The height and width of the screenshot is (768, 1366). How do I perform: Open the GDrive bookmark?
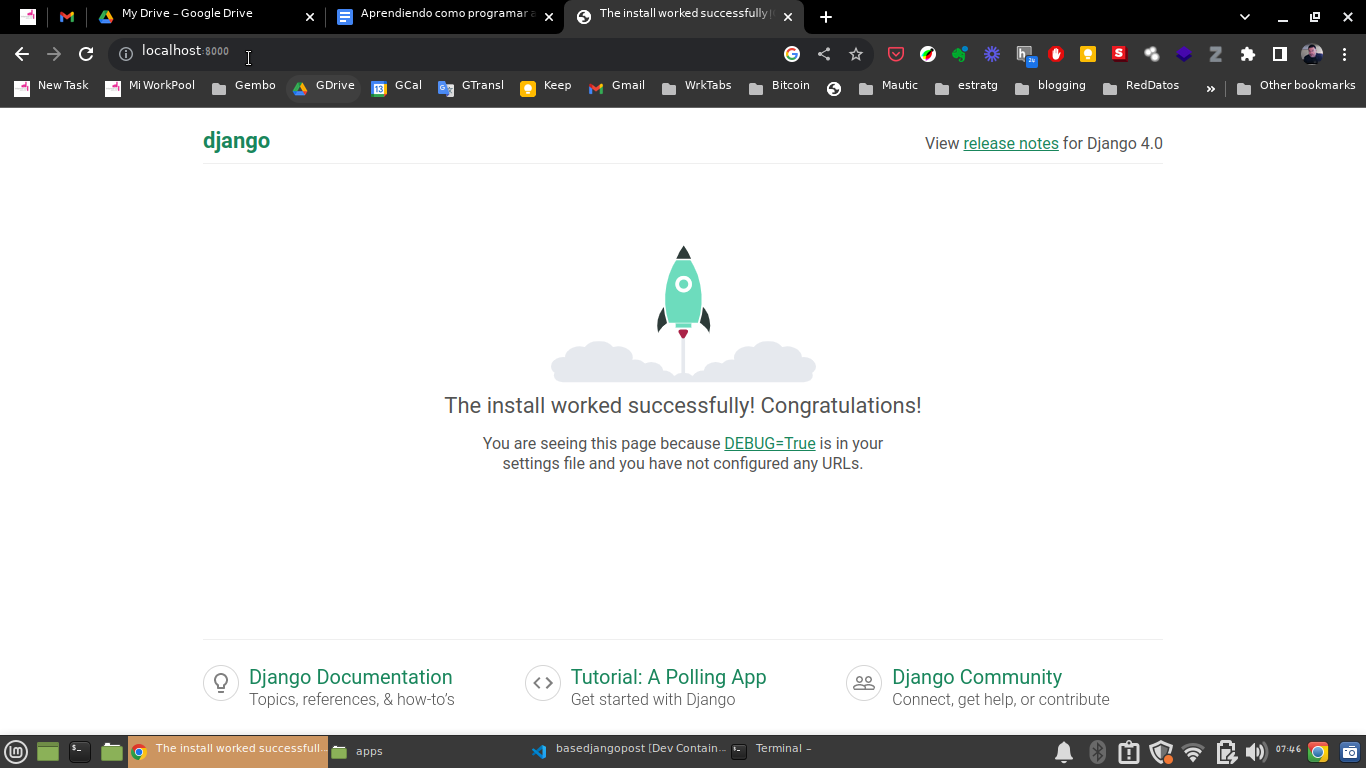pyautogui.click(x=323, y=87)
